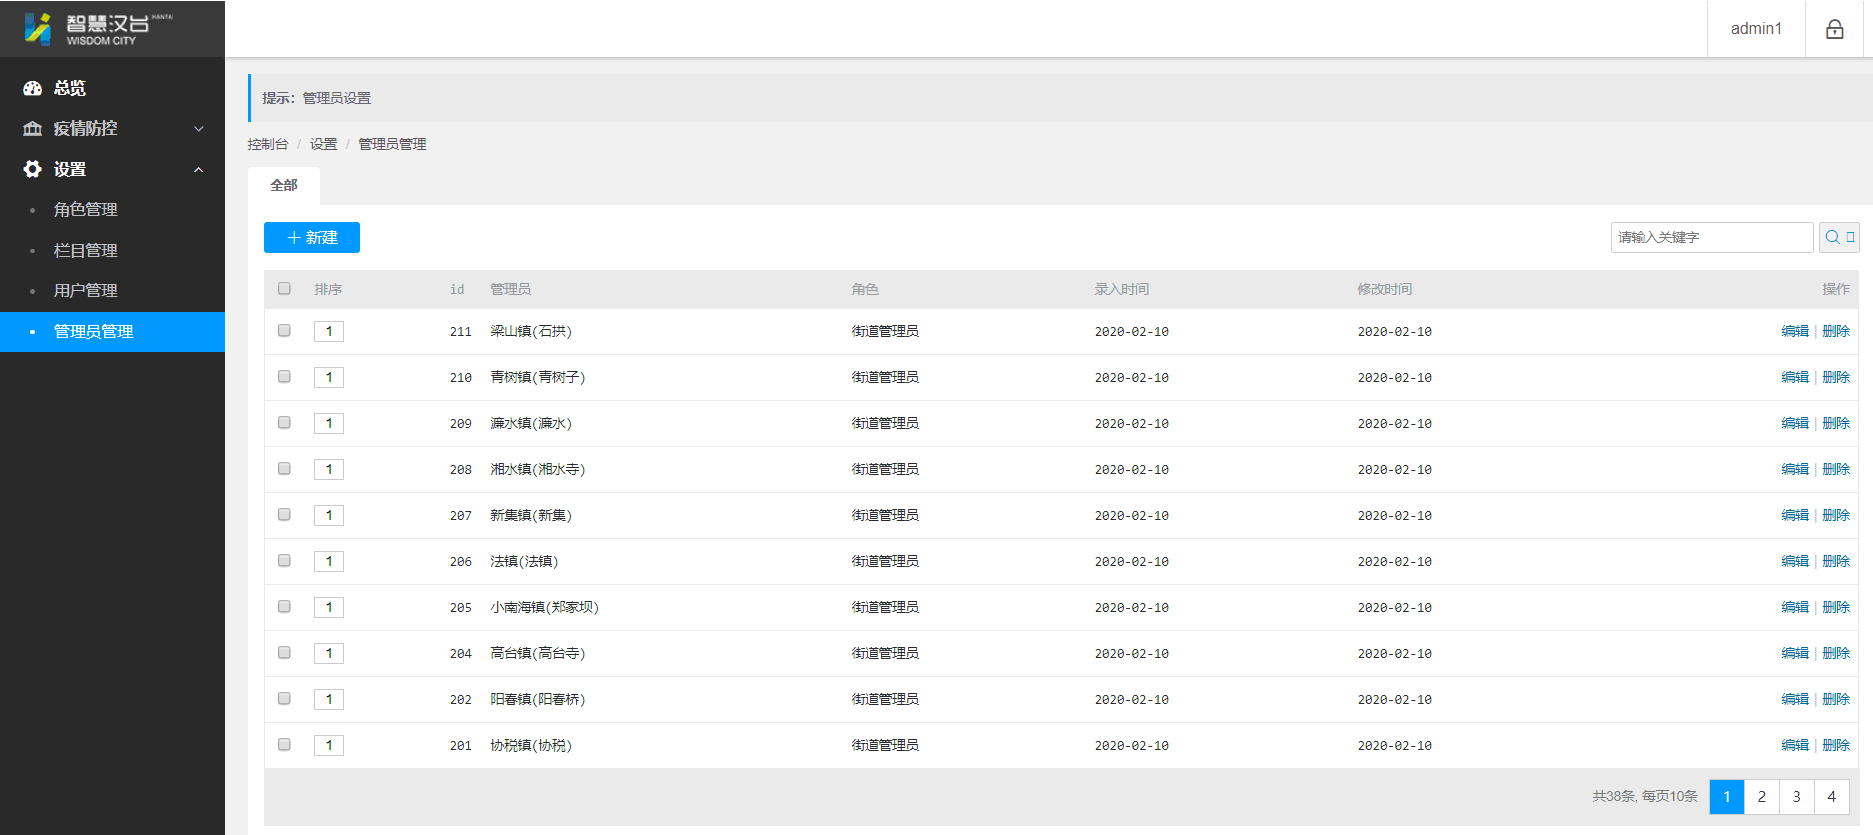
Task: Check the row for 梁山镇(石拱)
Action: [x=284, y=331]
